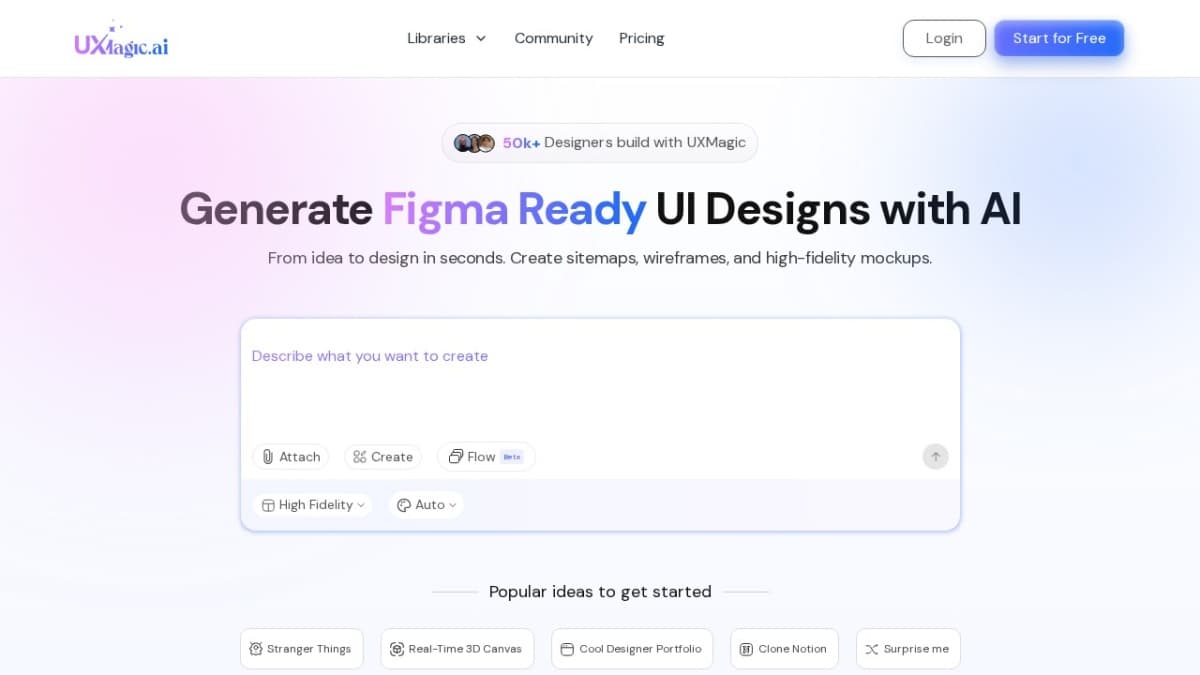Open the Community page
Screen dimensions: 1200x675
point(553,38)
